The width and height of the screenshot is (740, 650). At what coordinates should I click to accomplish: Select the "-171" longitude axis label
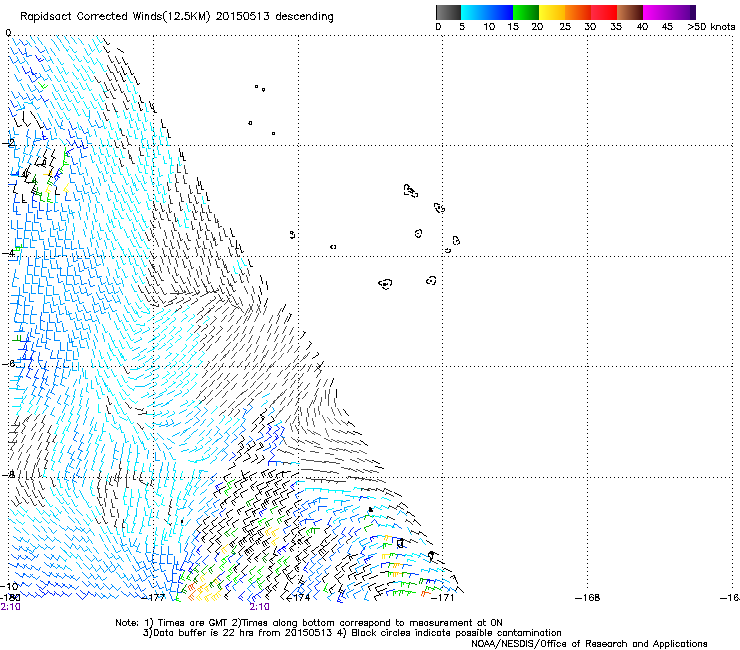tap(443, 598)
